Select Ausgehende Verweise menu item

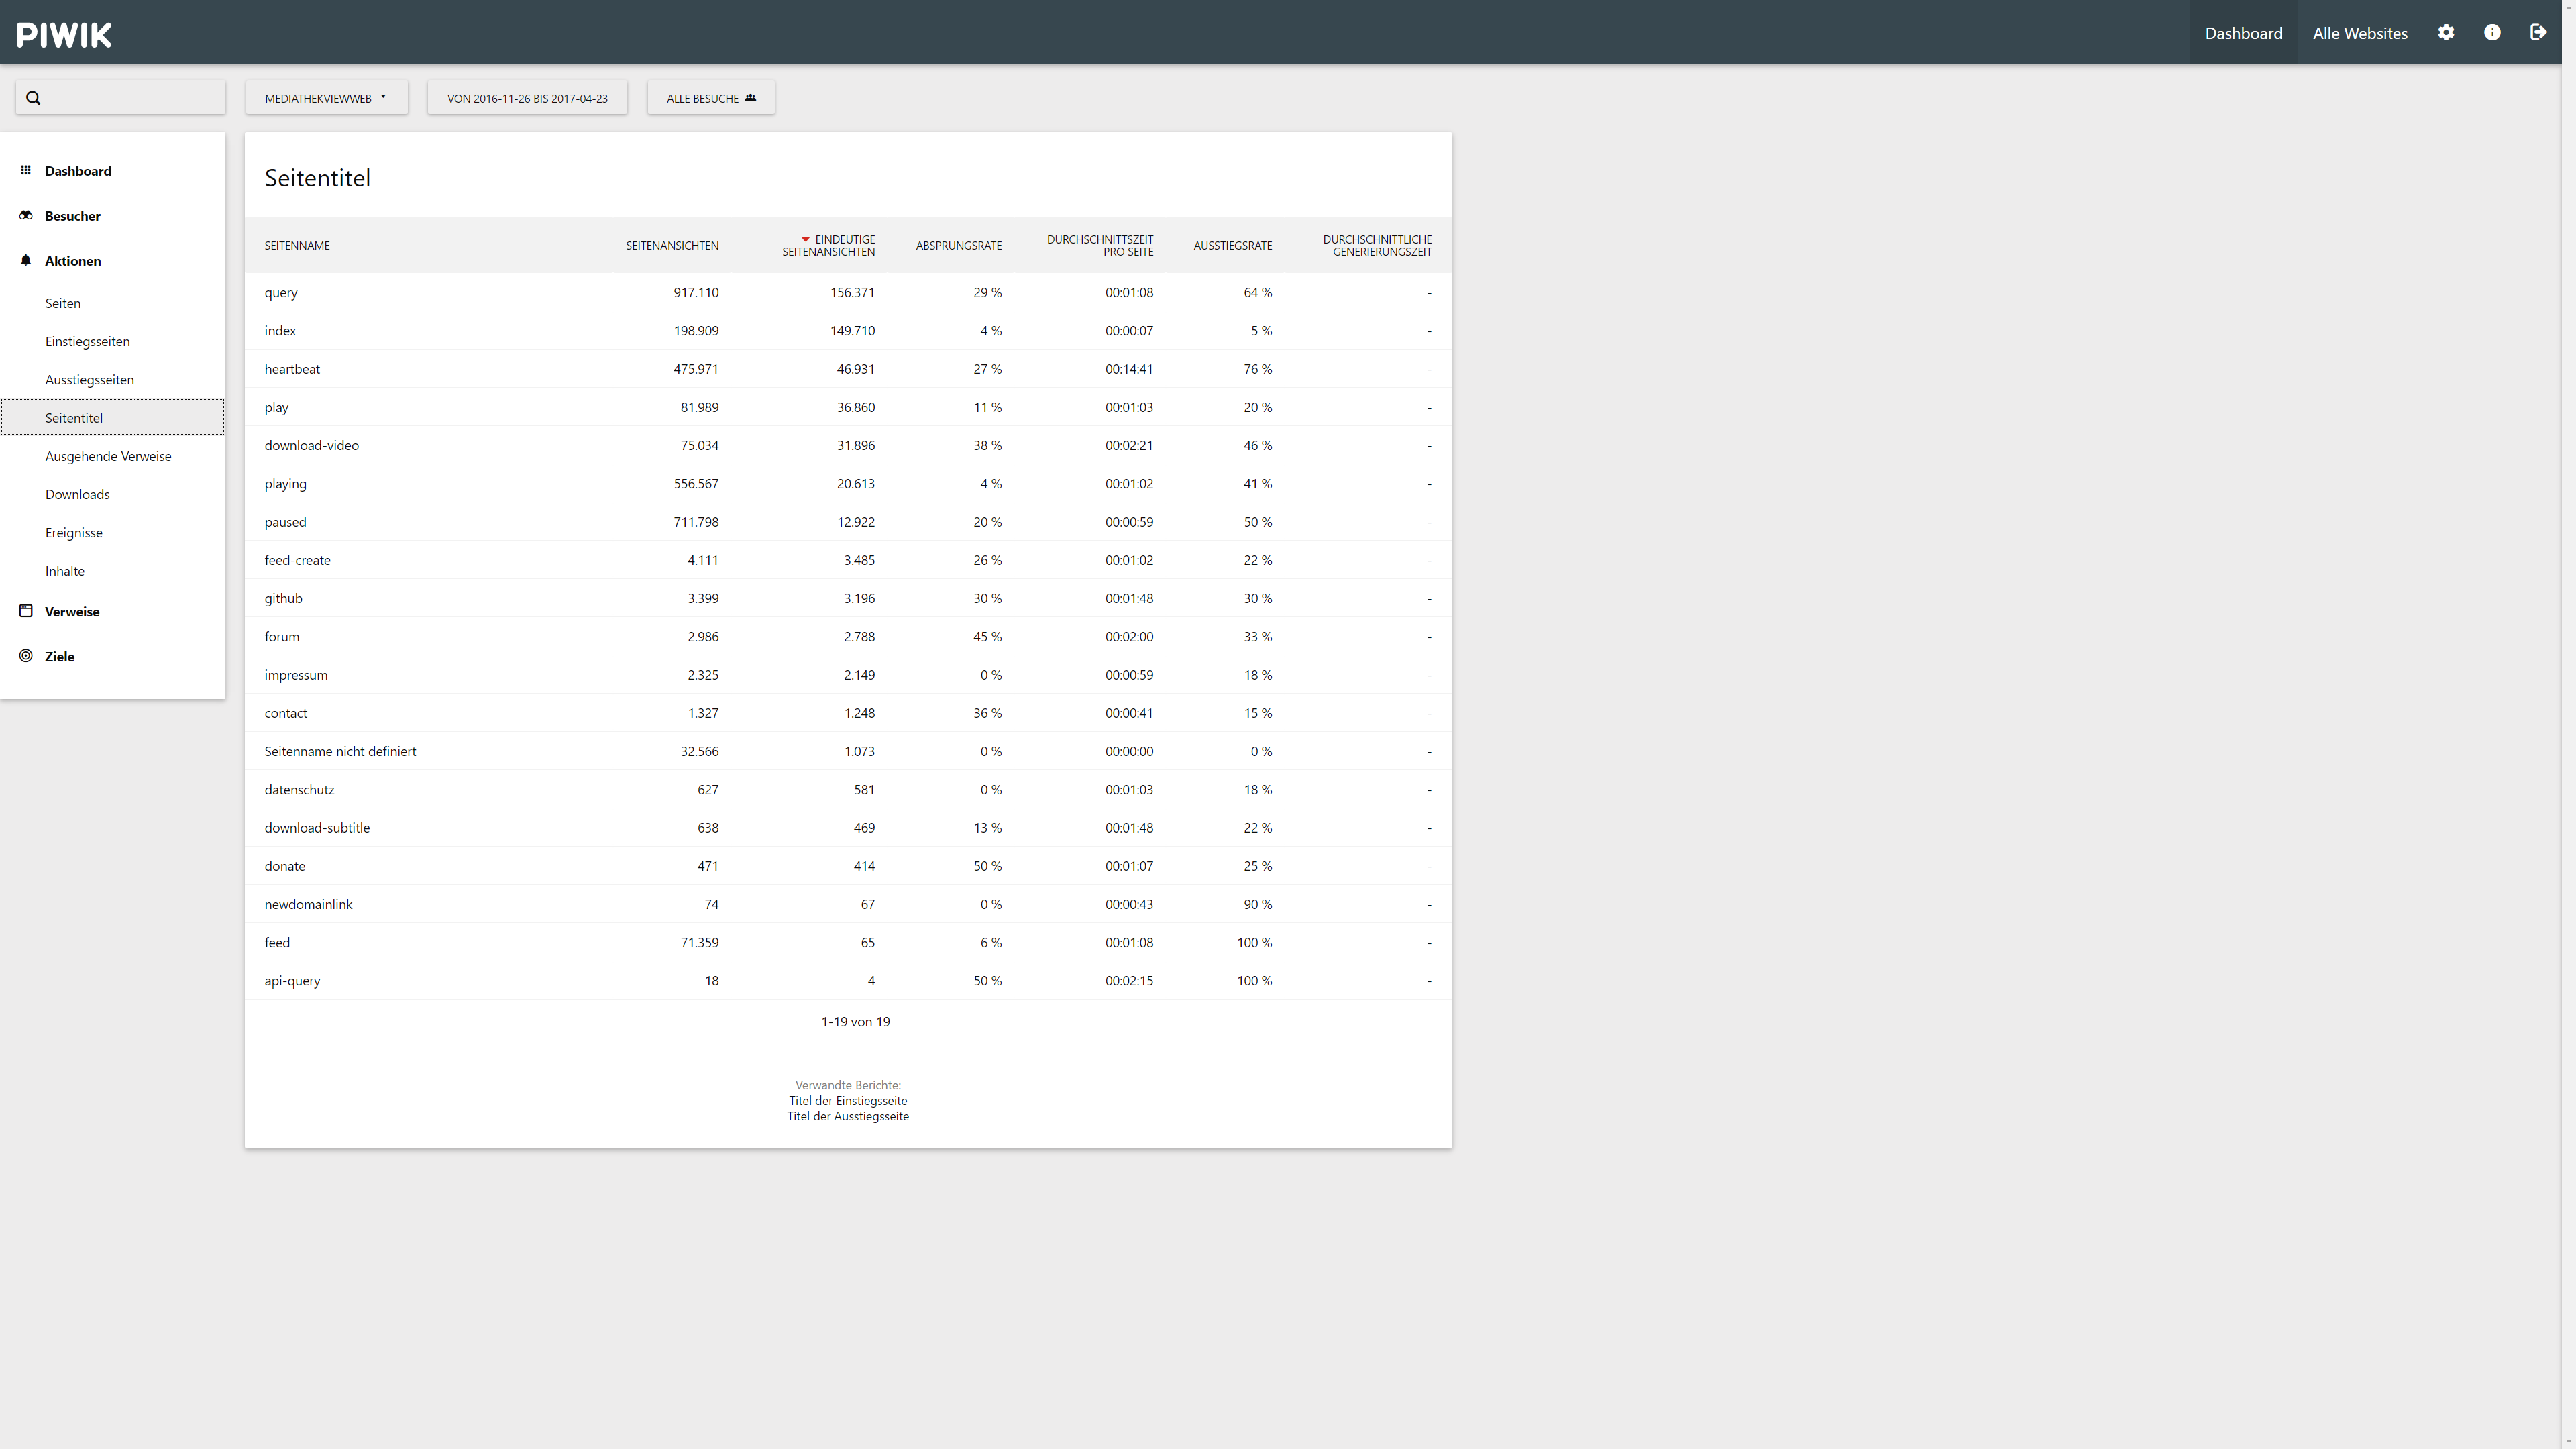point(108,456)
